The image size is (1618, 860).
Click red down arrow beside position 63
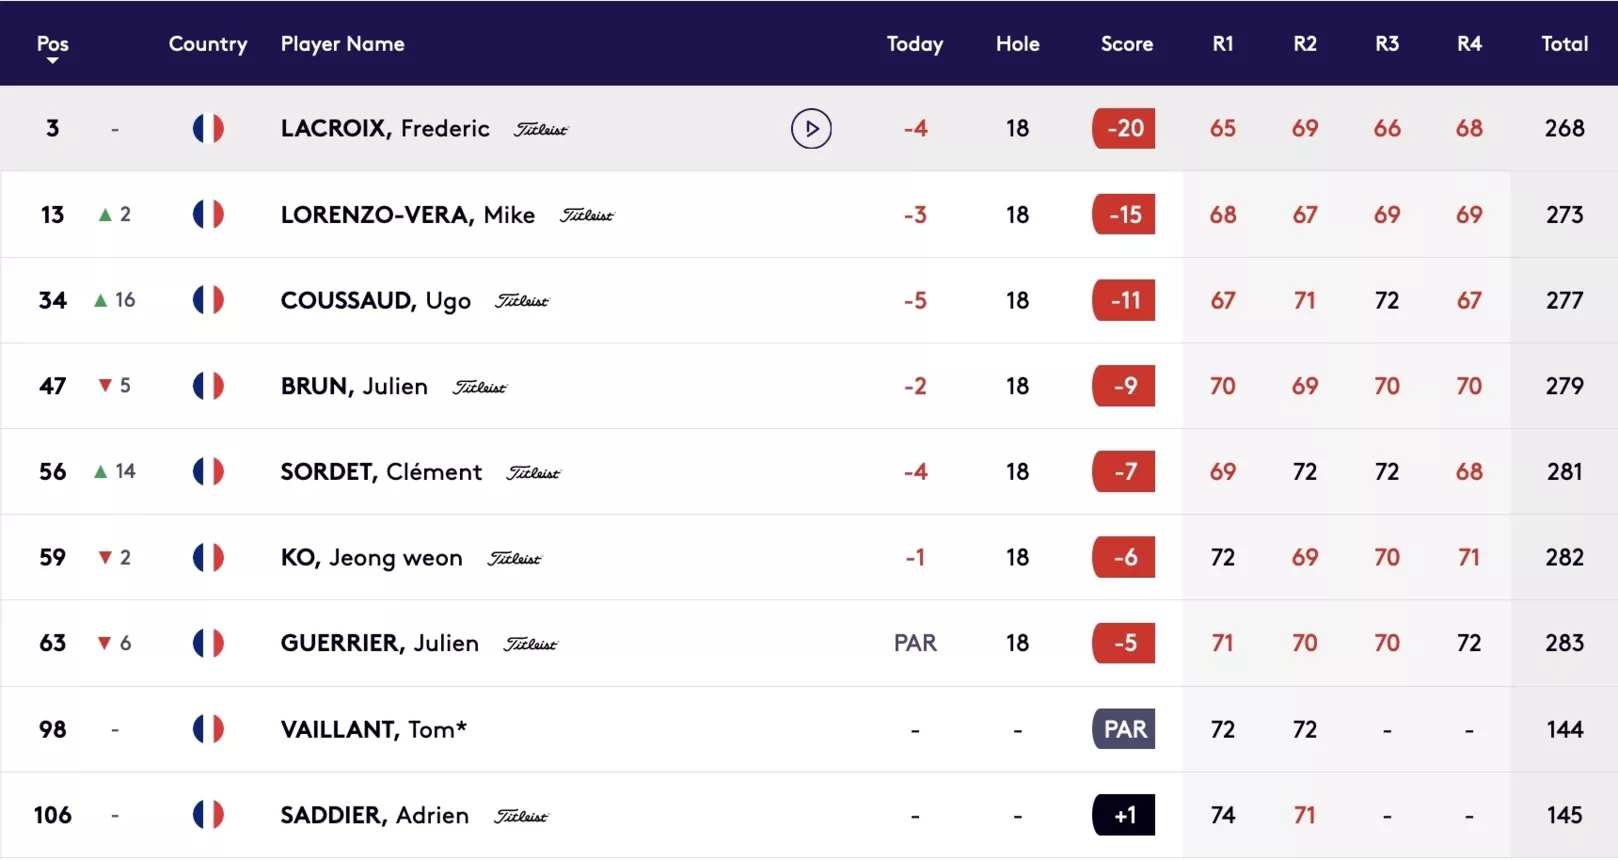(x=104, y=643)
